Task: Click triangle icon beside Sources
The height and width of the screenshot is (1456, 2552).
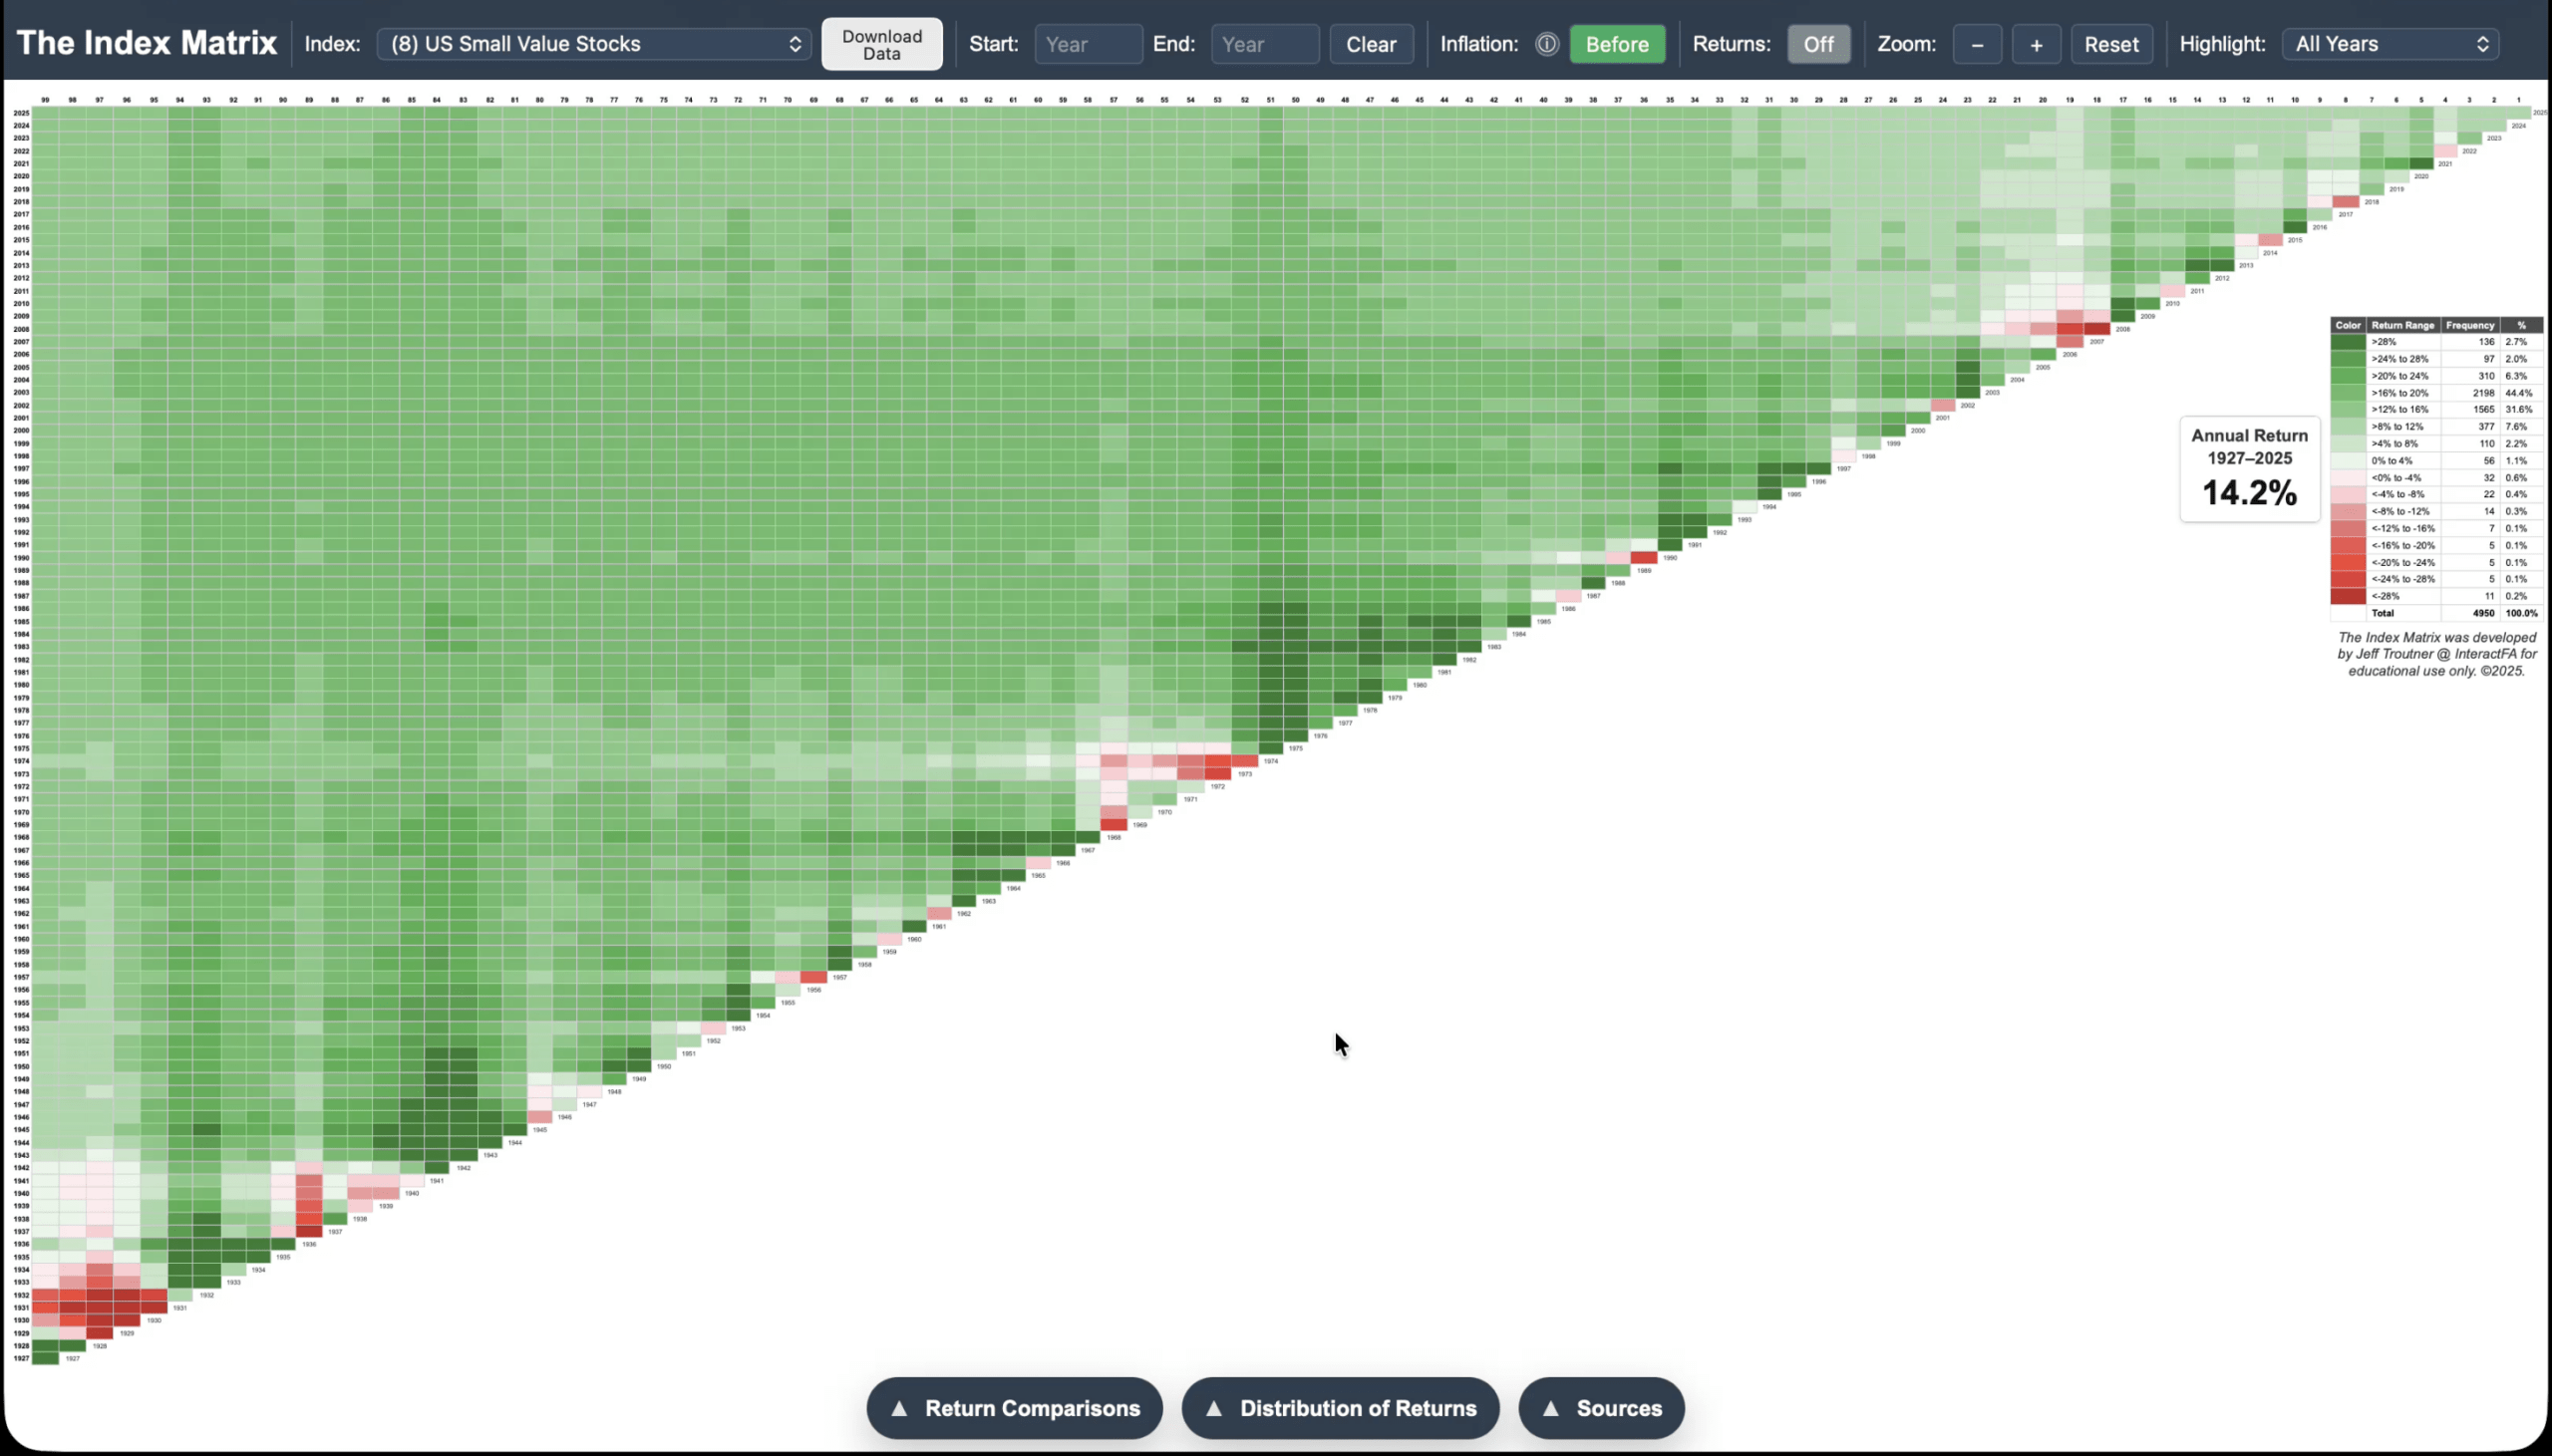Action: click(x=1551, y=1408)
